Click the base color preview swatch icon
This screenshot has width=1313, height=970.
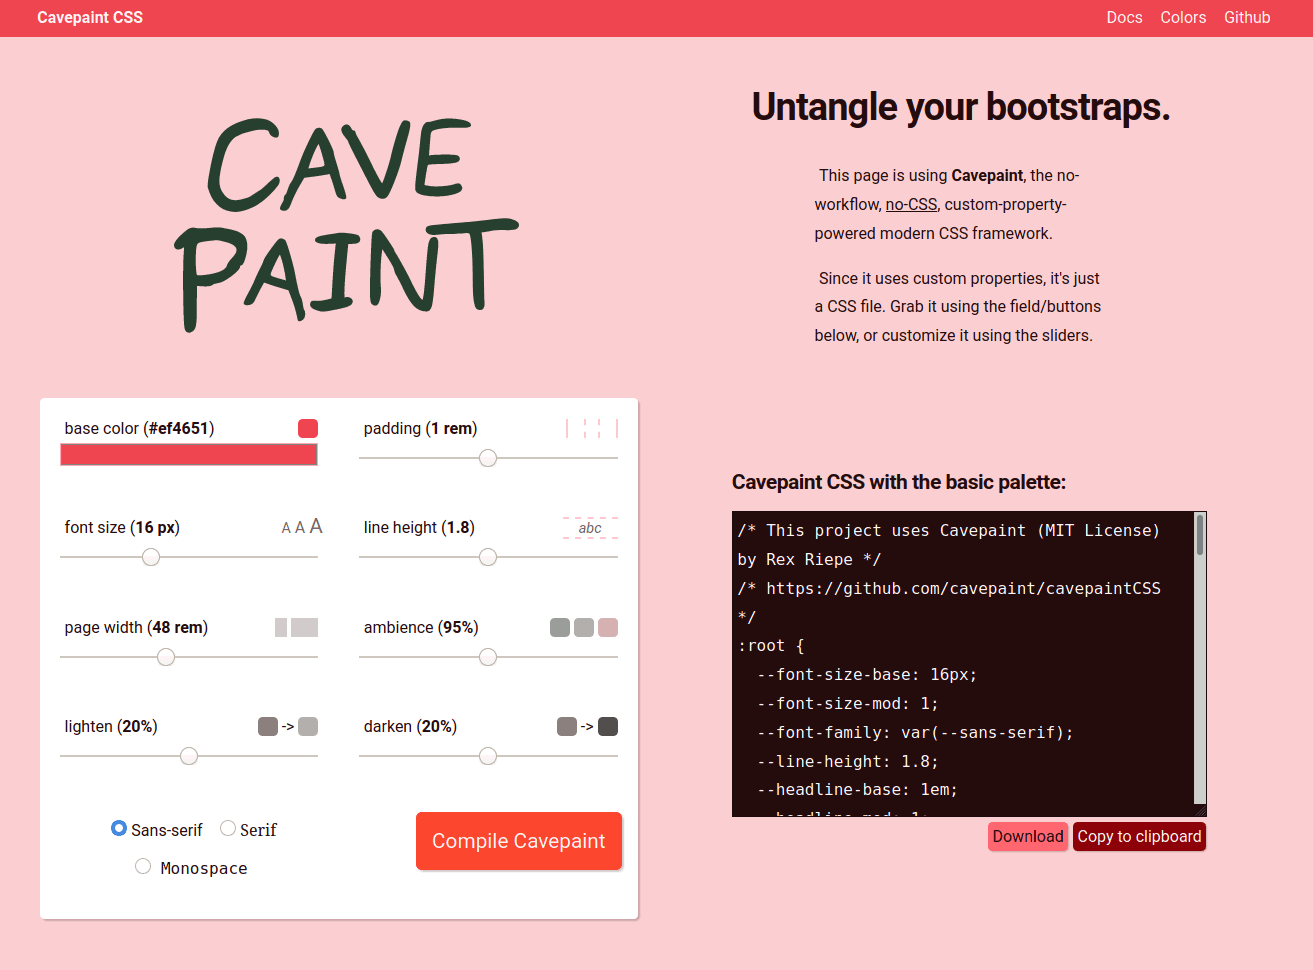(308, 428)
